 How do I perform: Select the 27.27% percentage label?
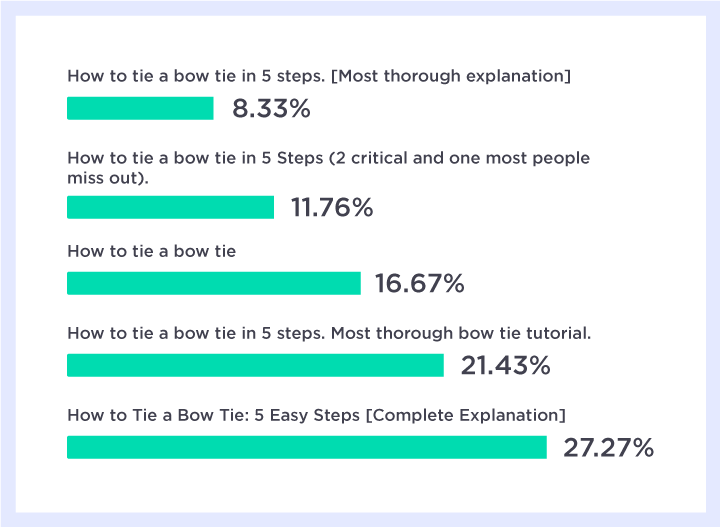click(x=608, y=448)
